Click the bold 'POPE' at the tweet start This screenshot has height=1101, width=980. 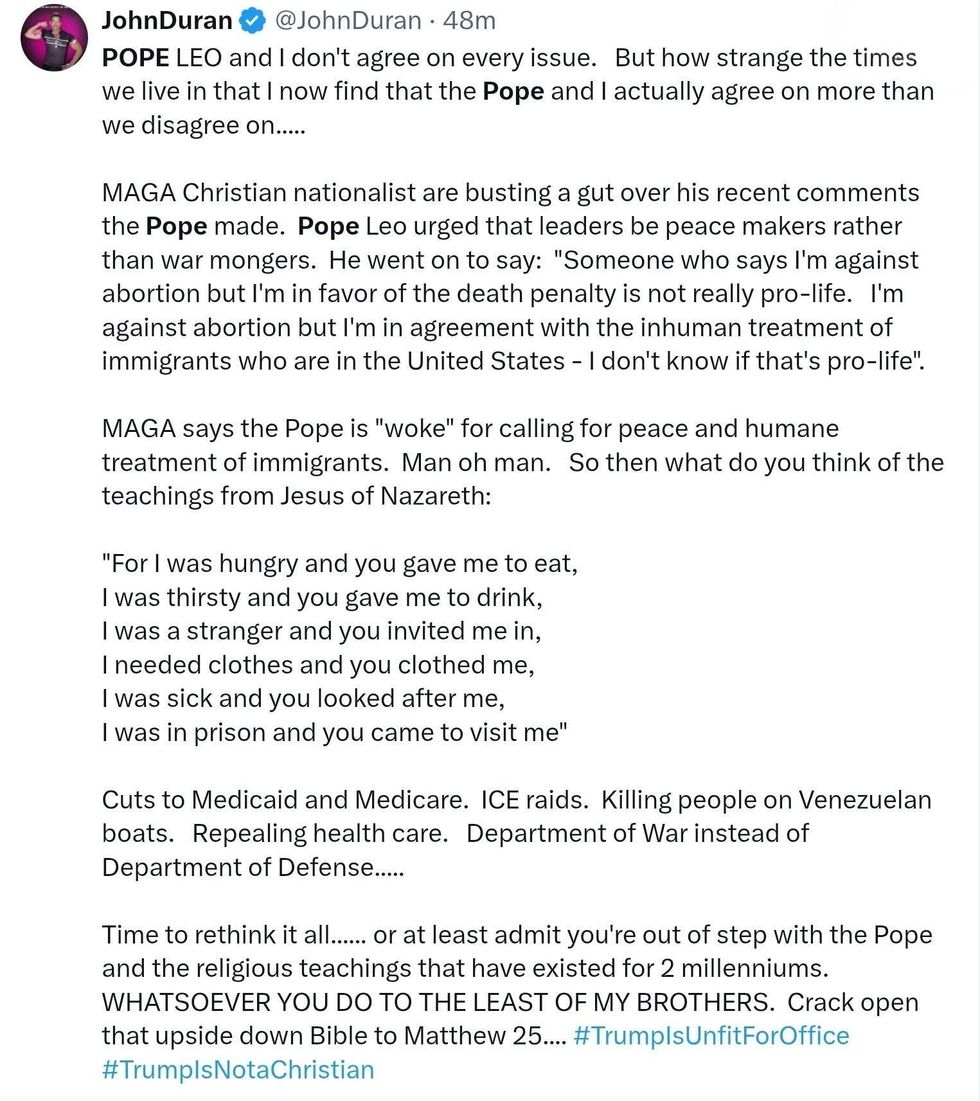135,58
